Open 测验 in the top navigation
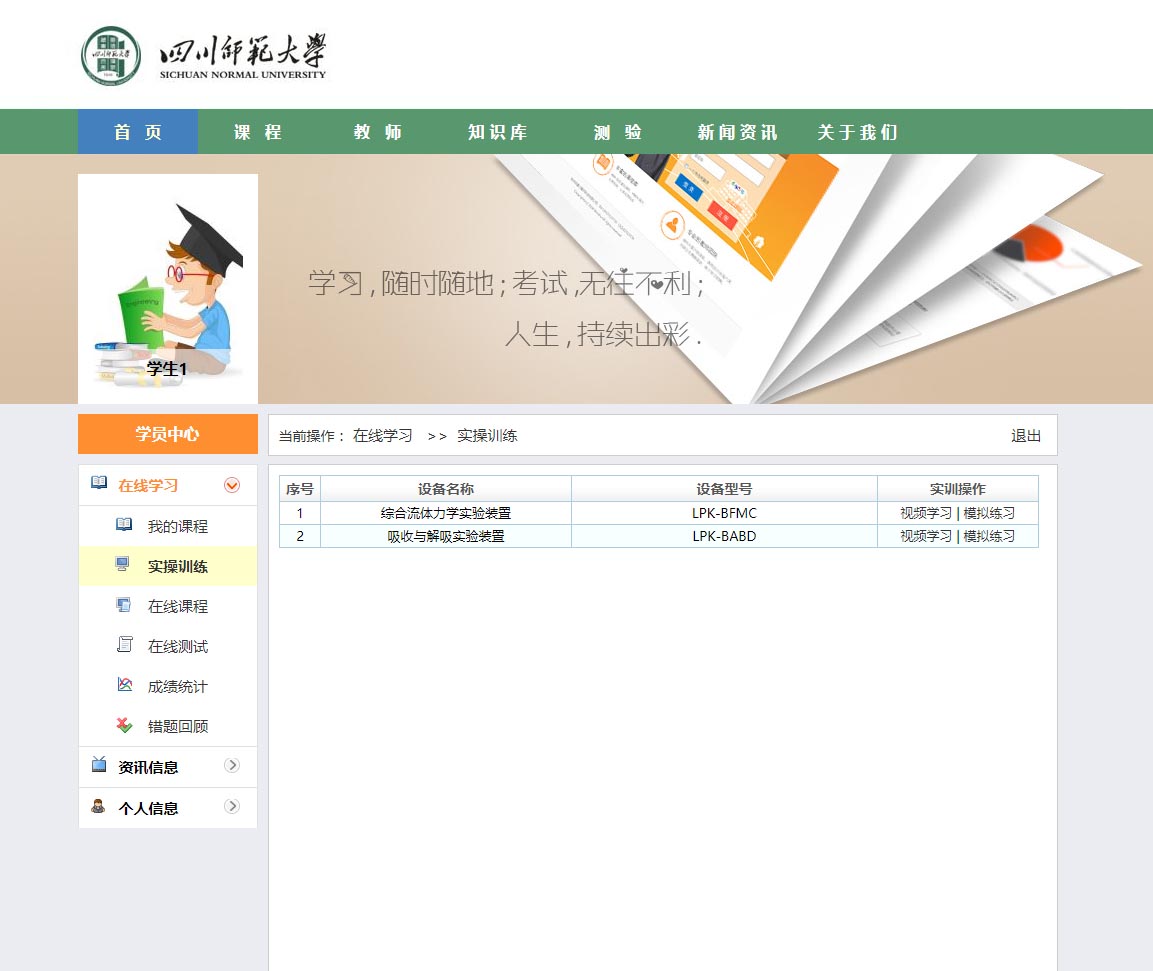Viewport: 1153px width, 971px height. [618, 132]
